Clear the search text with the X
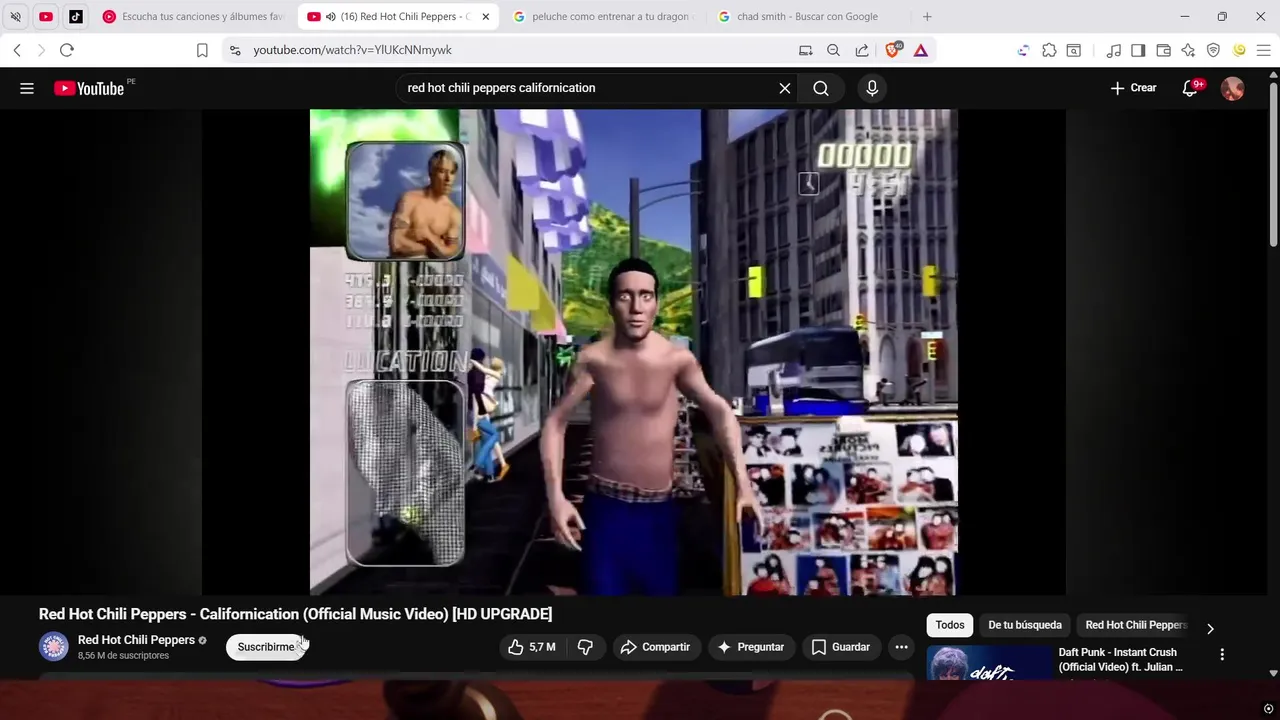This screenshot has height=720, width=1280. 785,88
